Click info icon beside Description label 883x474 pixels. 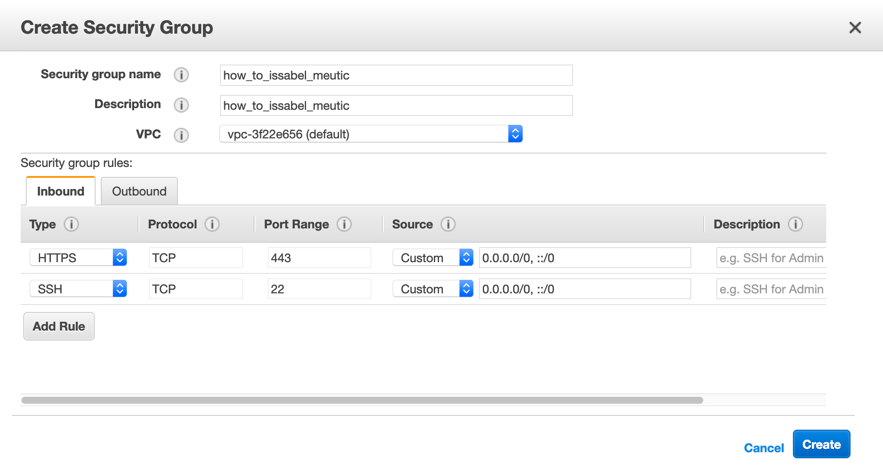pyautogui.click(x=181, y=105)
